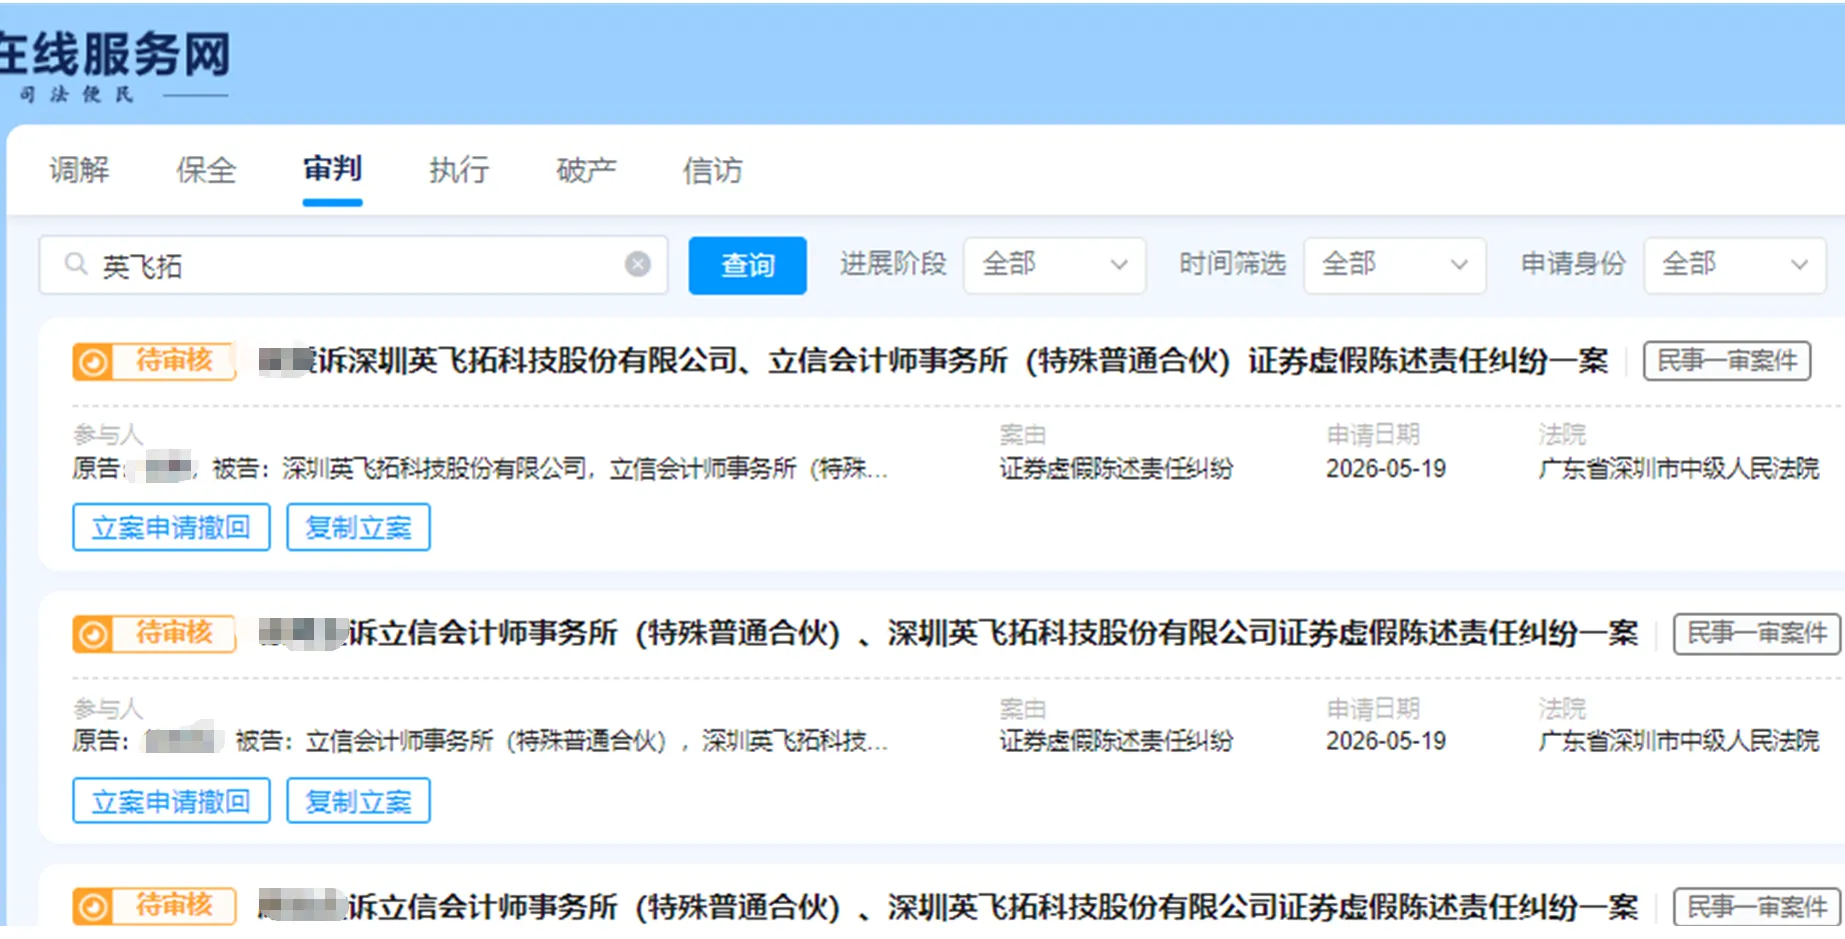This screenshot has height=939, width=1845.
Task: Click the 待审核 status icon of first case
Action: (x=92, y=361)
